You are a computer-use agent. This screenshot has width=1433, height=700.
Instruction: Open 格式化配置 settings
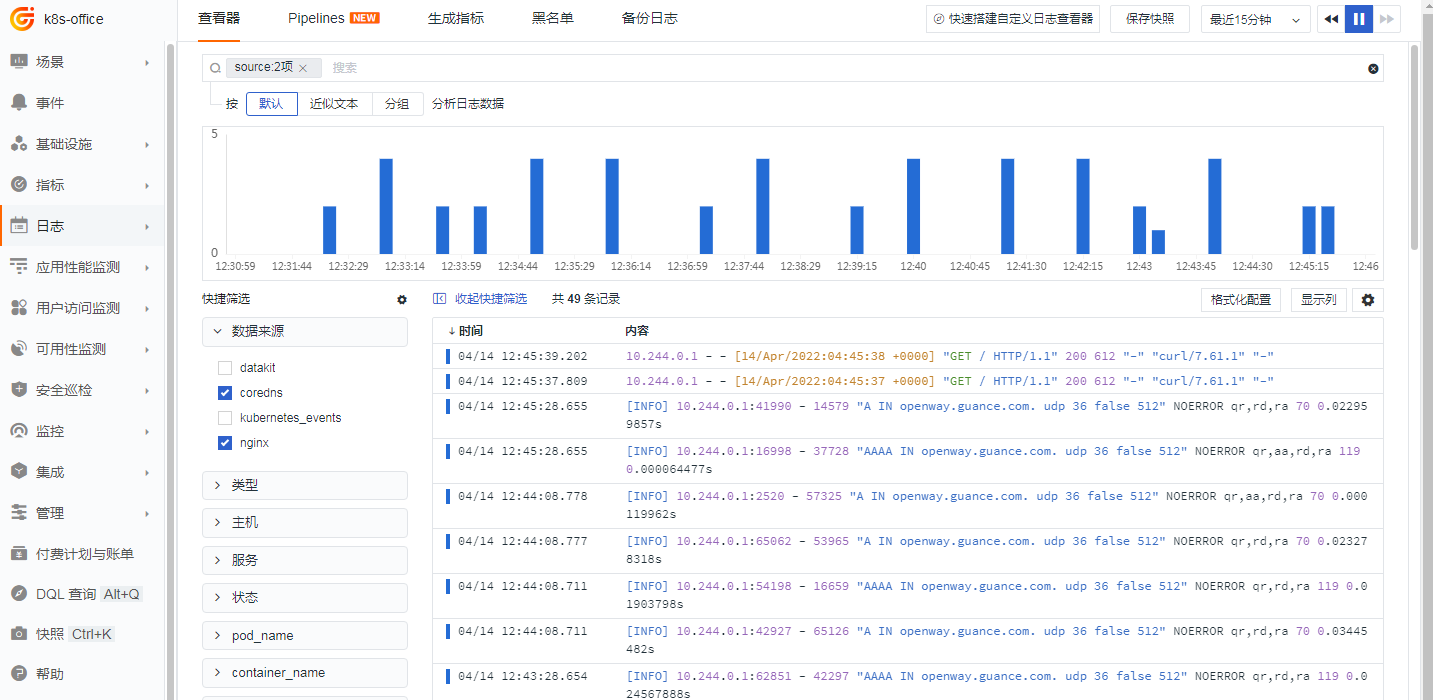(x=1240, y=299)
